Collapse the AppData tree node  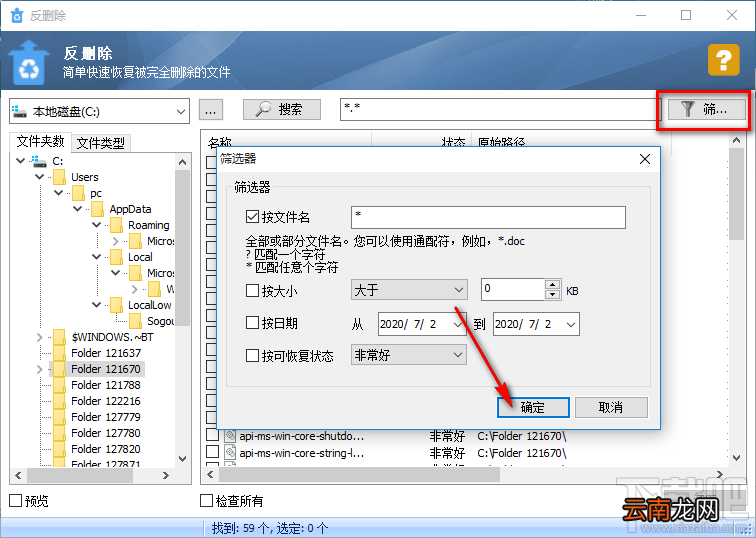click(x=78, y=209)
